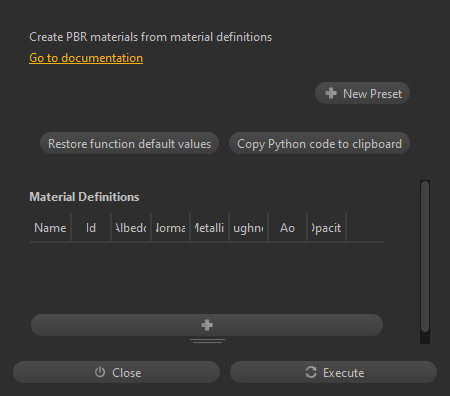Sort by the Albedo column header
Screen dimensions: 450x396
pos(131,228)
